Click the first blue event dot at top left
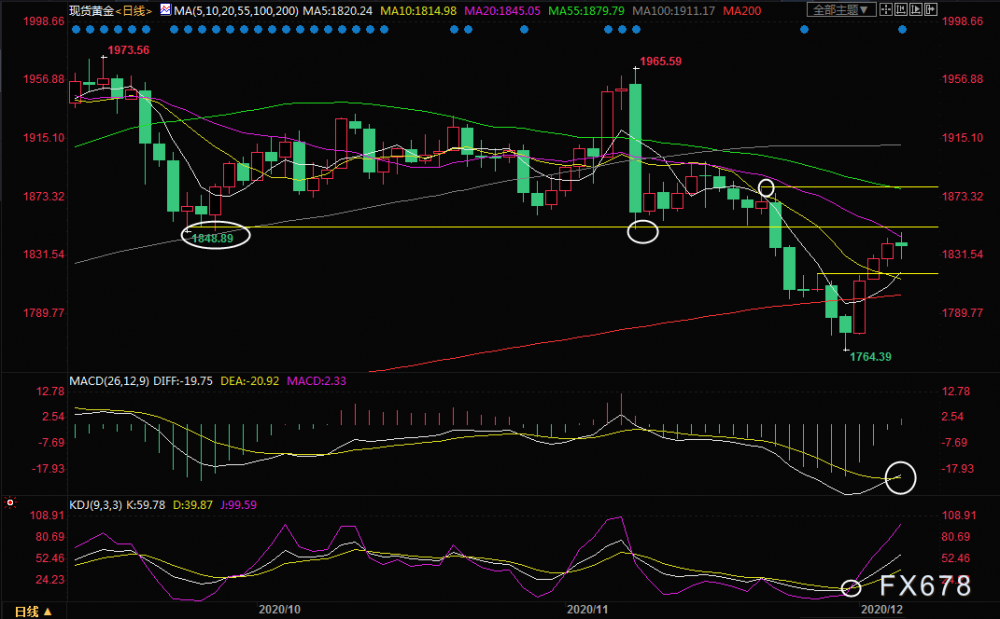This screenshot has width=1000, height=619. pyautogui.click(x=77, y=29)
